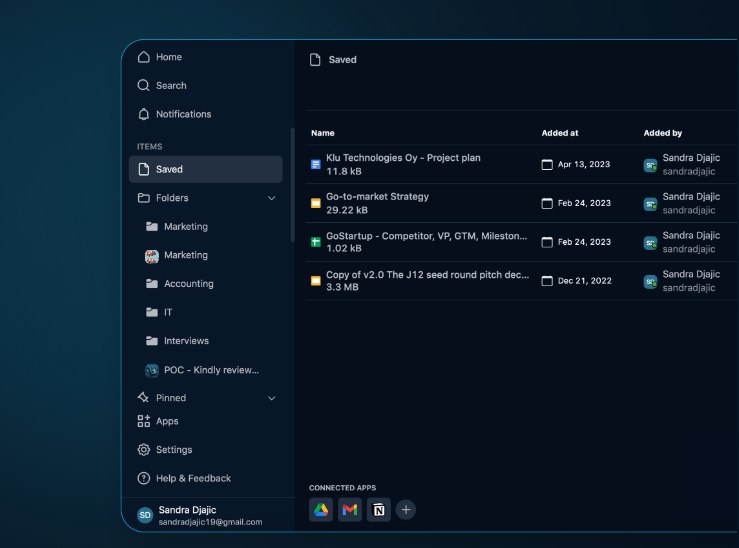Screen dimensions: 739x548
Task: Open the Gmail connected app icon
Action: click(x=350, y=510)
